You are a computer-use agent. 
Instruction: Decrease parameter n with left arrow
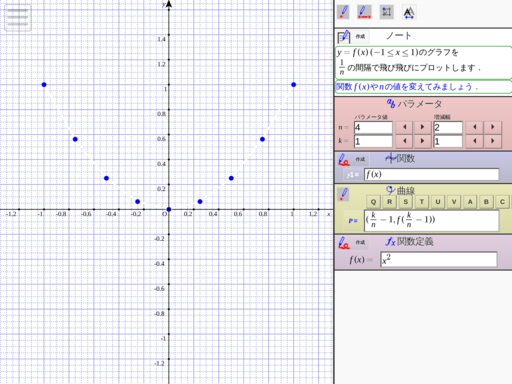[x=405, y=127]
